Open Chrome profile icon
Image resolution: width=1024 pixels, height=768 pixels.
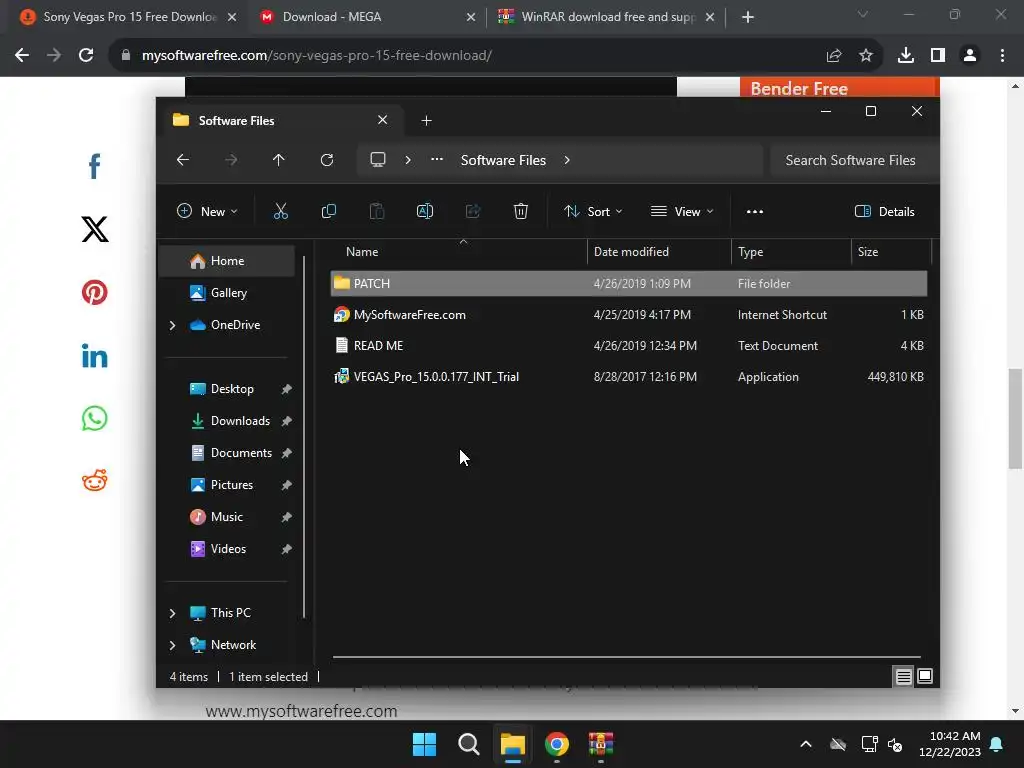(x=970, y=56)
